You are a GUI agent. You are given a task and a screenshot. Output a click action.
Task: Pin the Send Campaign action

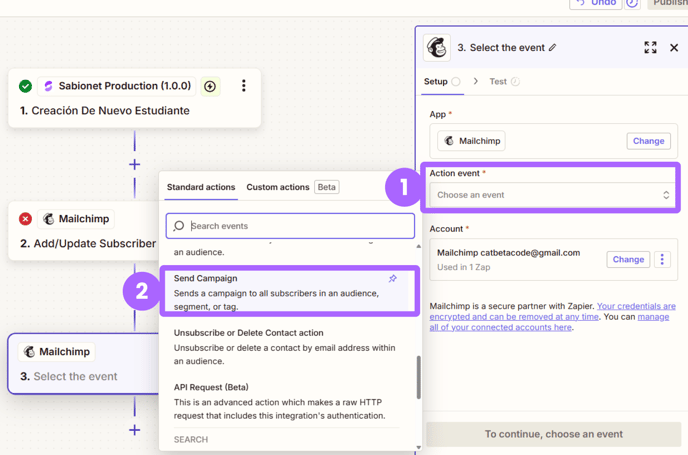point(393,278)
